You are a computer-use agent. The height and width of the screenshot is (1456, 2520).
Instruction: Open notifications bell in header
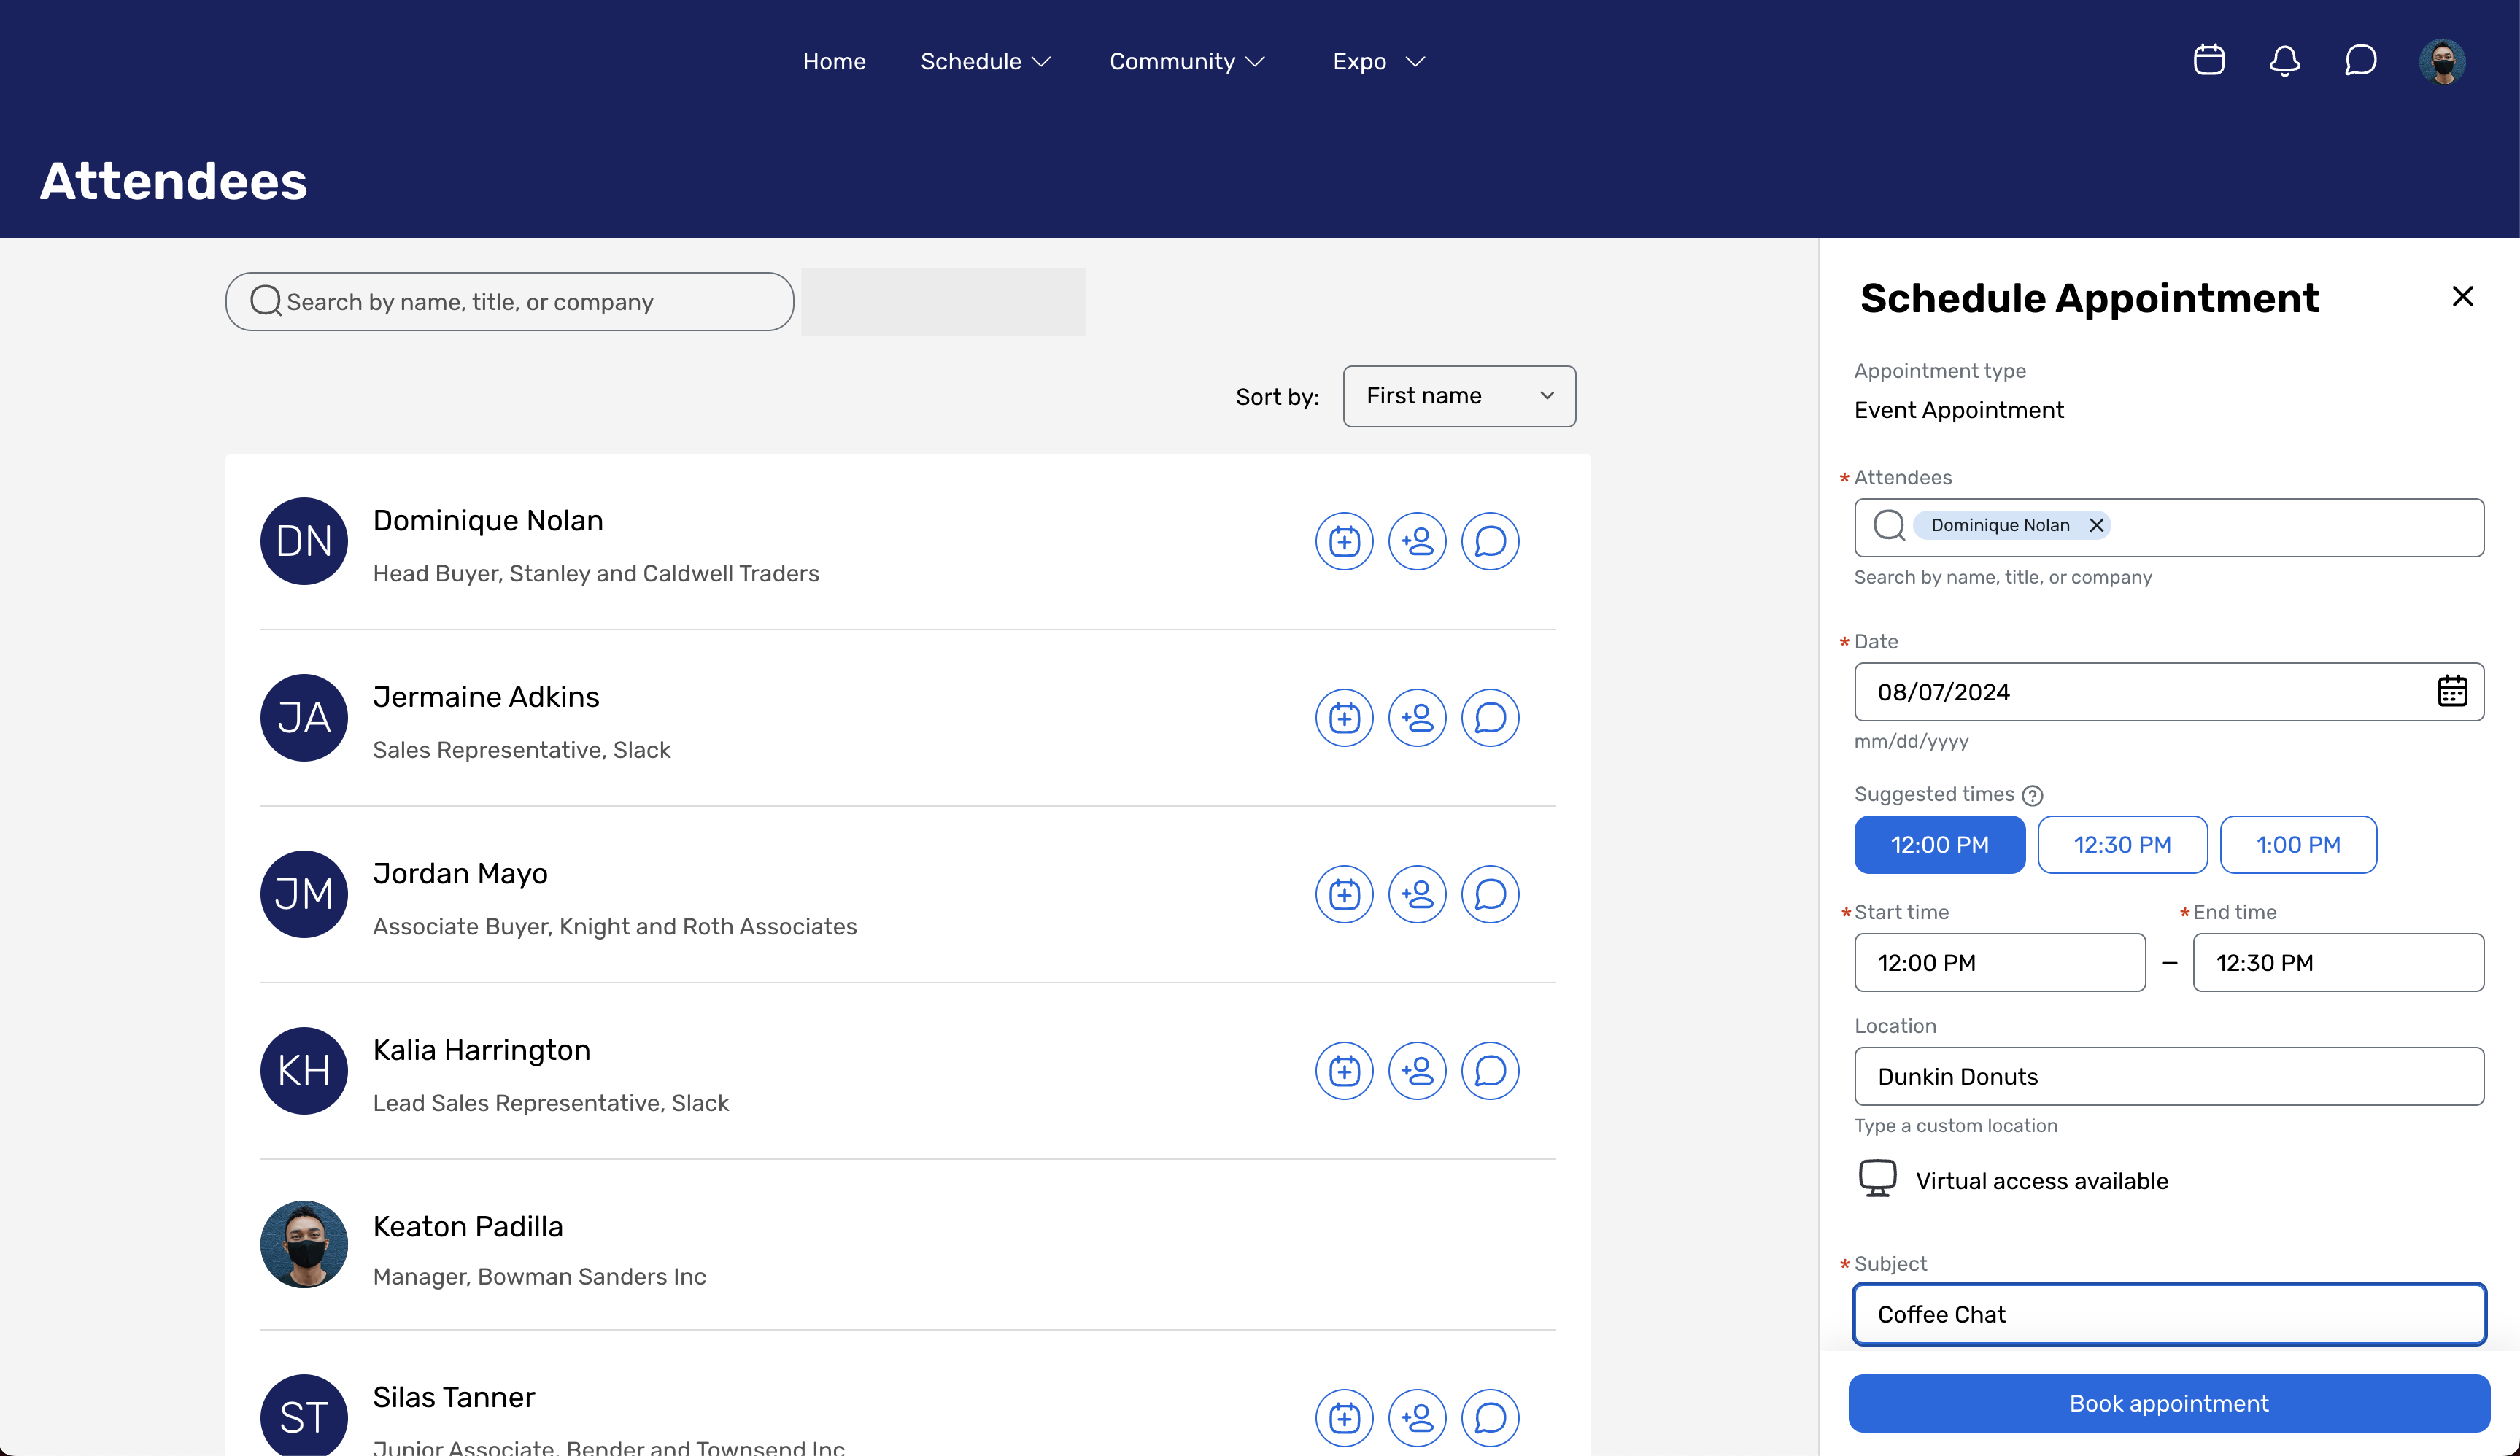pos(2285,60)
